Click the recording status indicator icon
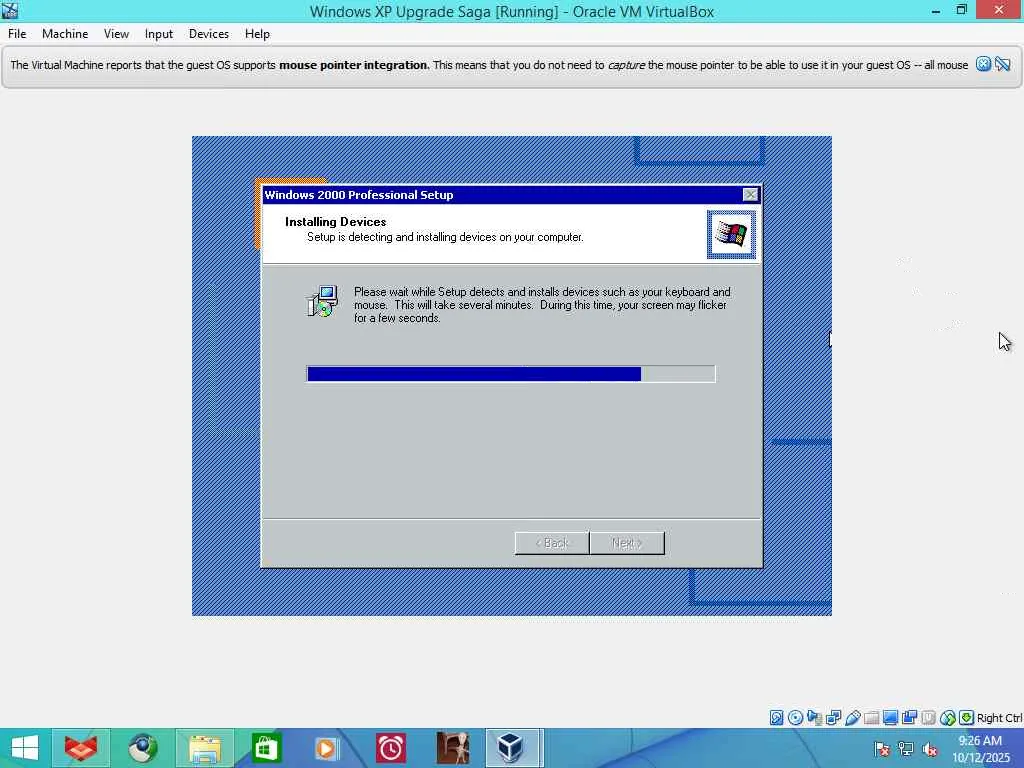This screenshot has width=1024, height=768. point(909,718)
